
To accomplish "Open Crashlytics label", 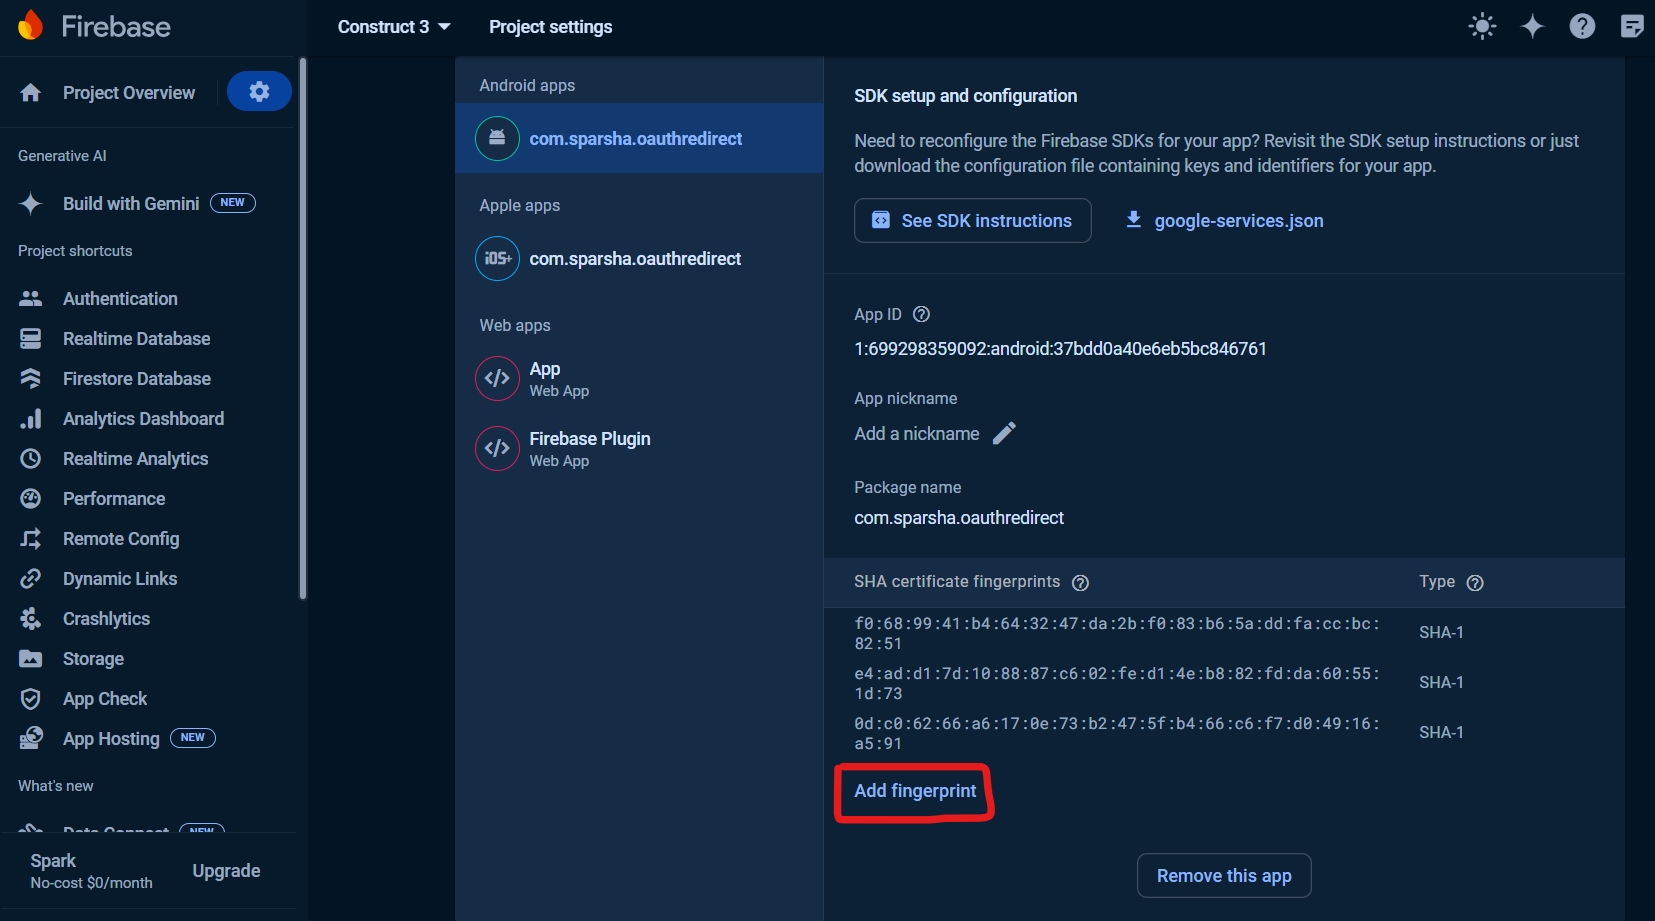I will (x=106, y=619).
